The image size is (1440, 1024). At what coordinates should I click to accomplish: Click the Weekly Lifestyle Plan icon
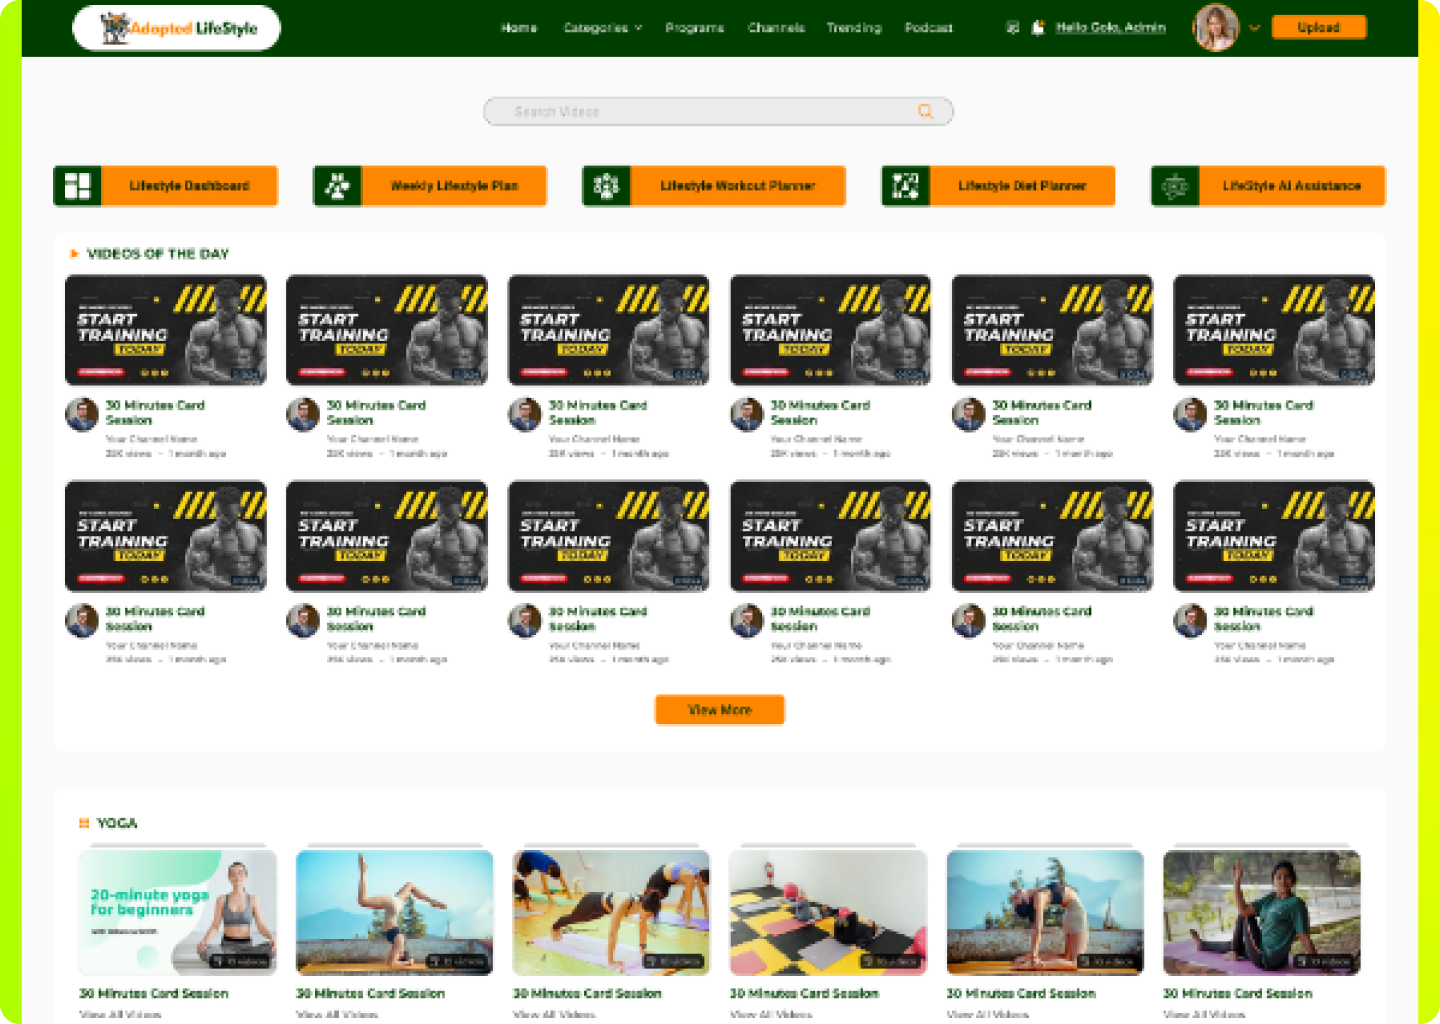coord(337,186)
